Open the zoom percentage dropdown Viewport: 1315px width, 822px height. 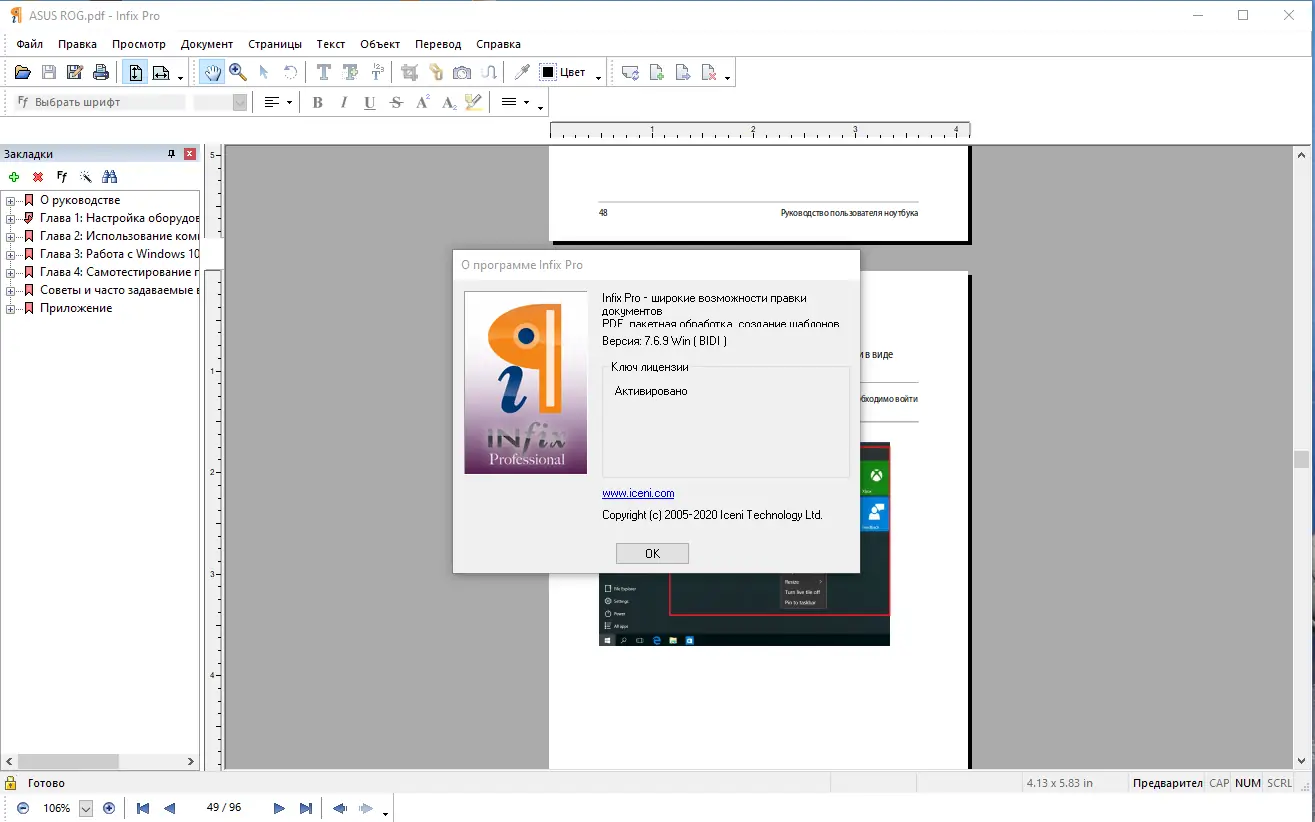pos(85,808)
